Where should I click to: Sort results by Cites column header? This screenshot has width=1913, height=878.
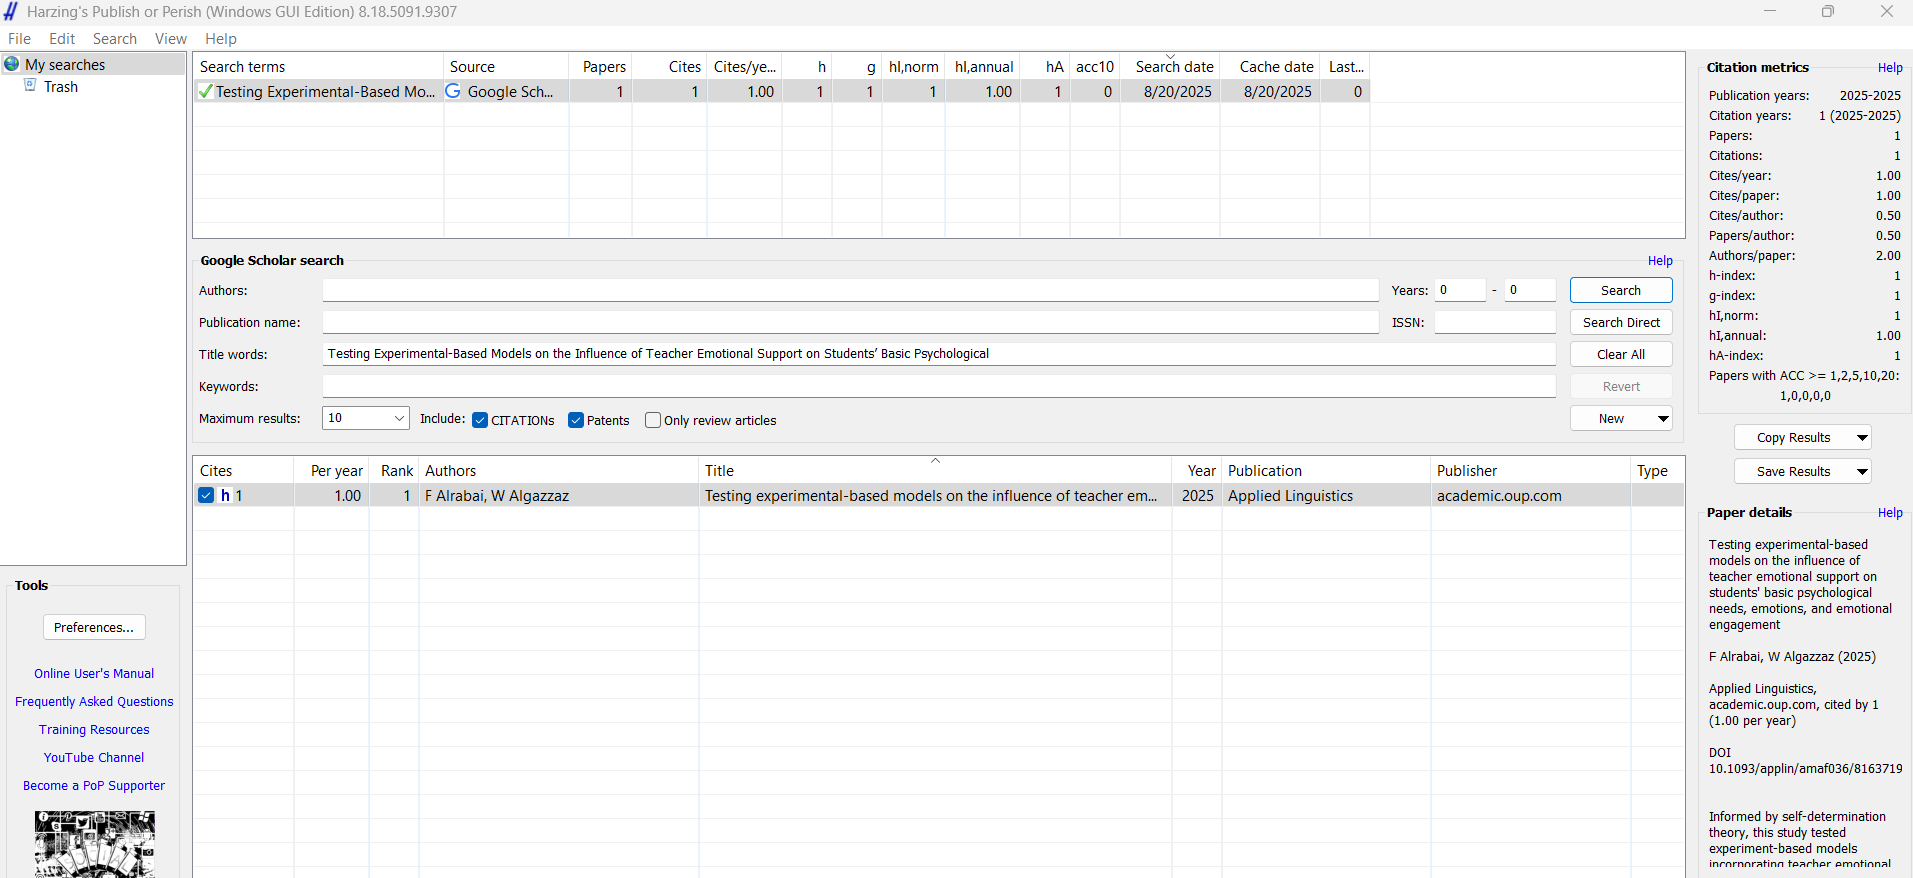[243, 470]
